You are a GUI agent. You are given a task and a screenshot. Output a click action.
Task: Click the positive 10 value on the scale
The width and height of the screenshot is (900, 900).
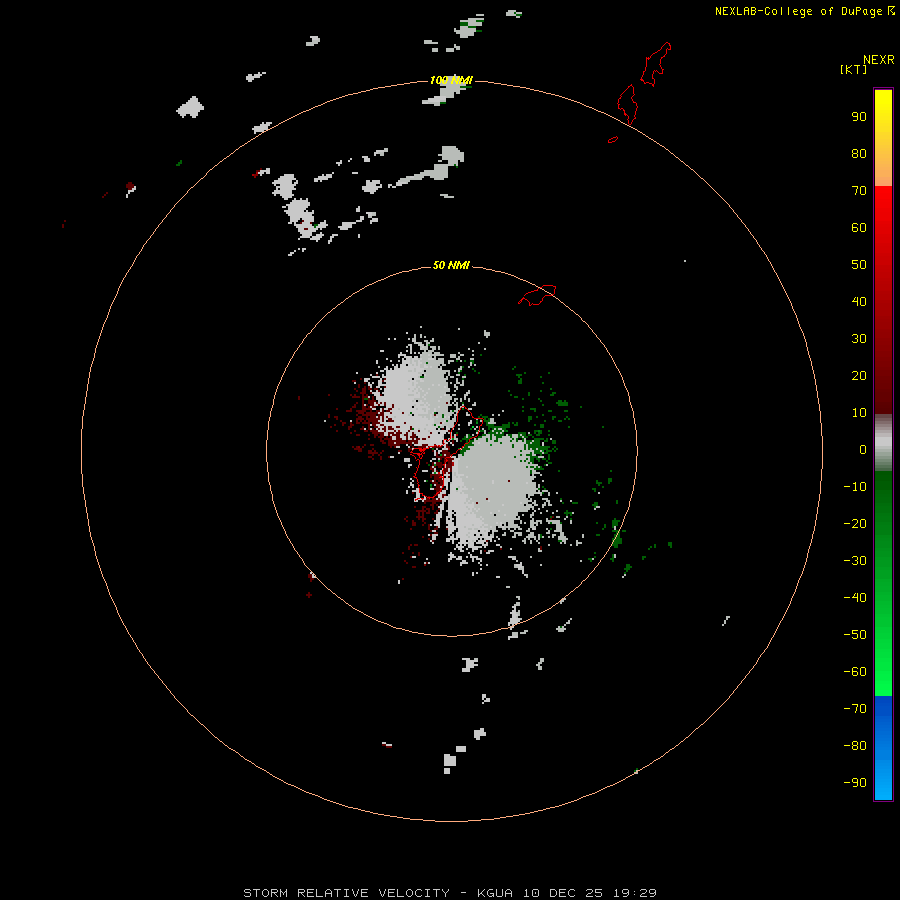[x=859, y=413]
